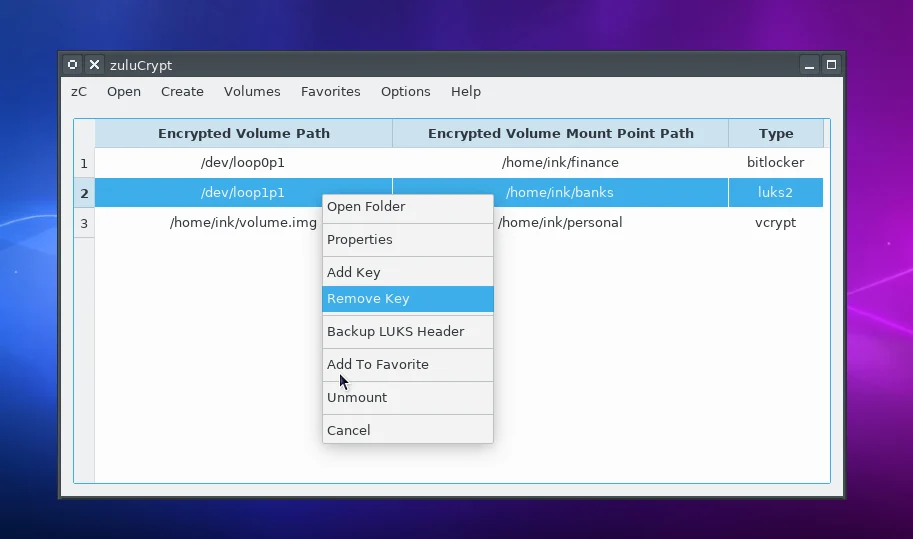Click the X close icon in title bar

click(94, 65)
